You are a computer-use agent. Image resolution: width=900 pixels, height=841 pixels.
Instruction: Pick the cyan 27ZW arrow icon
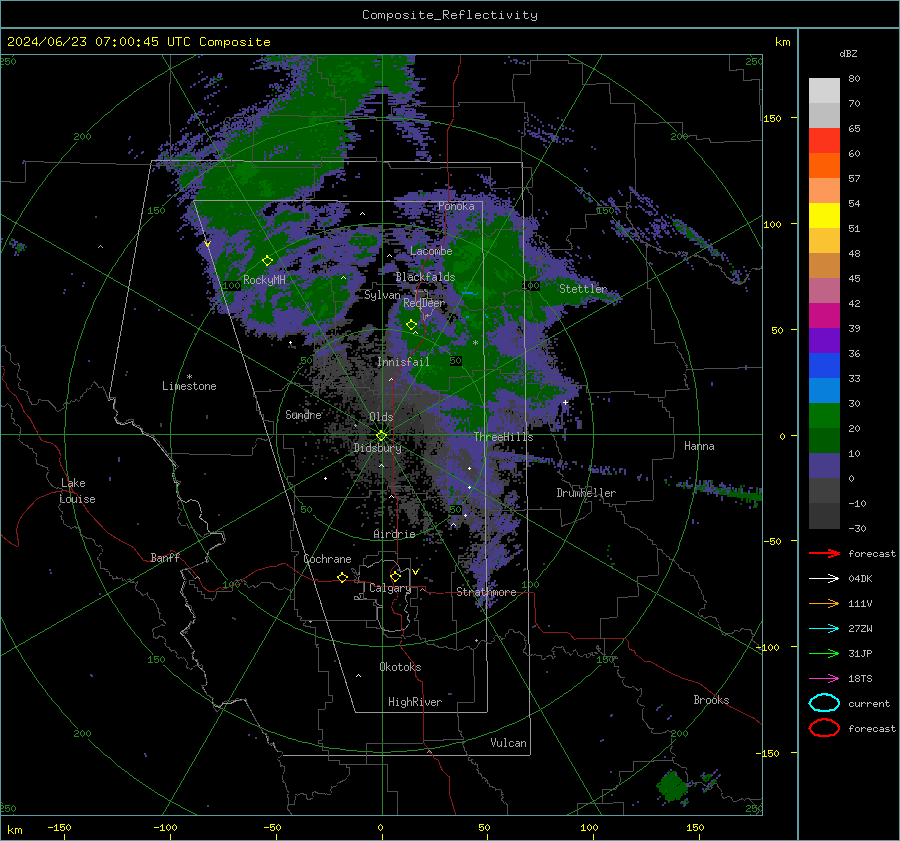click(824, 628)
